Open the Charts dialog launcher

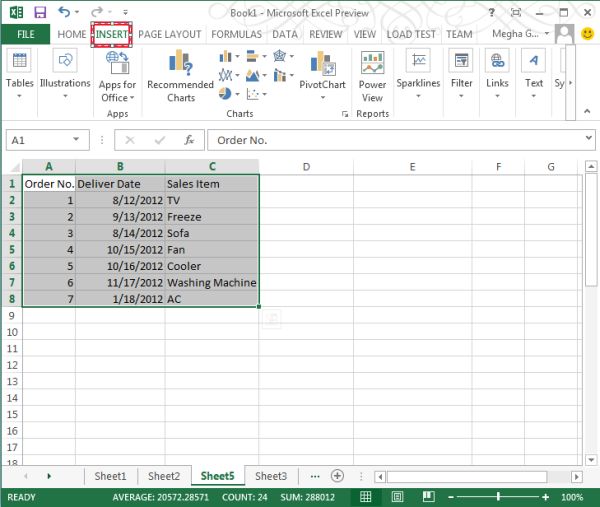pyautogui.click(x=345, y=114)
